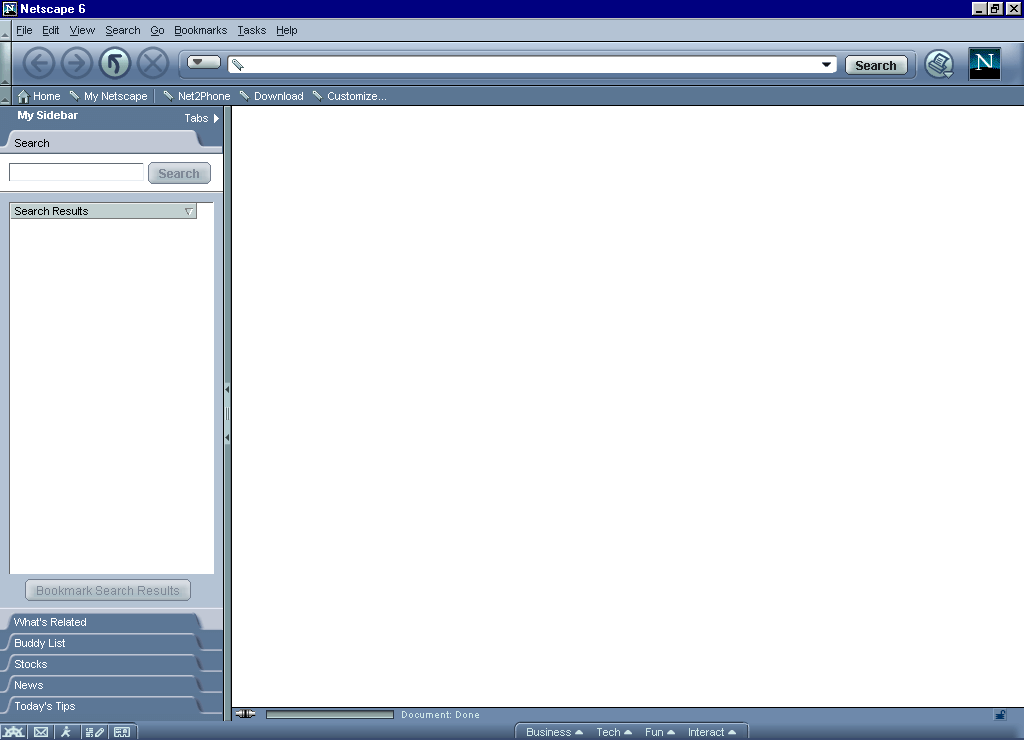Click the Stop loading button
The height and width of the screenshot is (740, 1024).
pyautogui.click(x=153, y=64)
